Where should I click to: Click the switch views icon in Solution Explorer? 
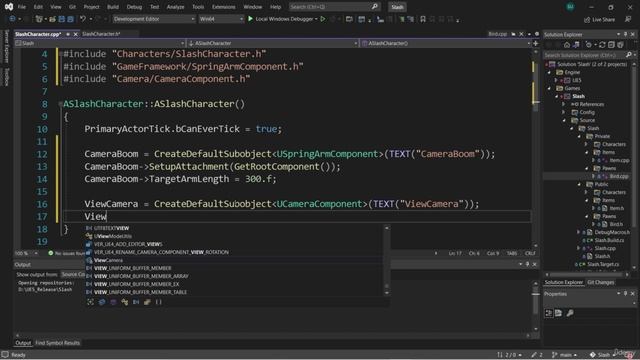coord(576,45)
